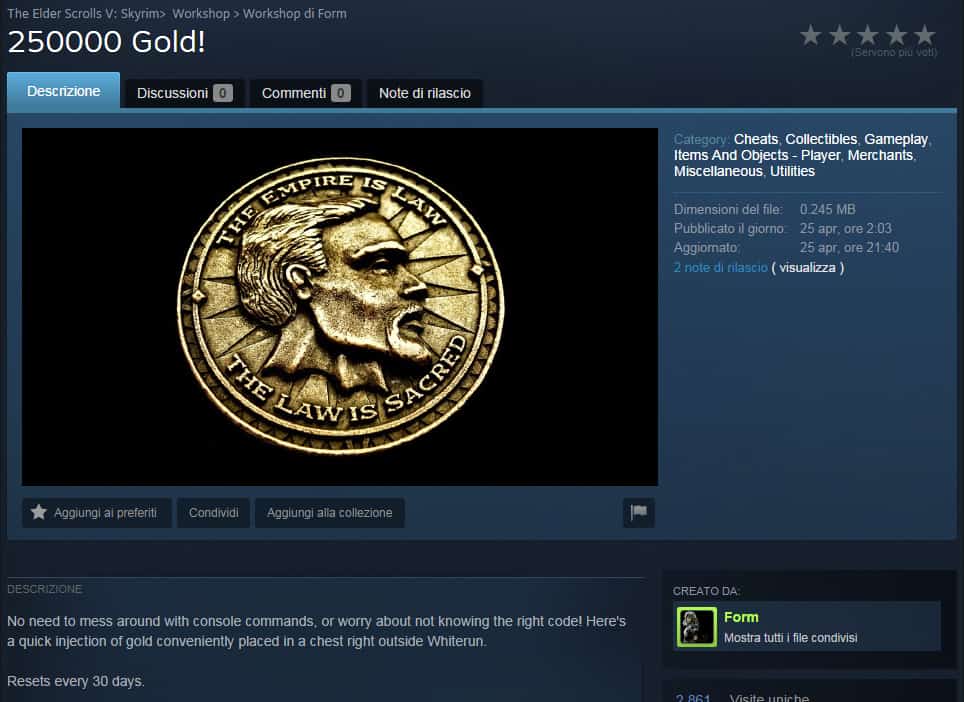The width and height of the screenshot is (964, 702).
Task: Open the Descrizione tab
Action: pyautogui.click(x=63, y=91)
